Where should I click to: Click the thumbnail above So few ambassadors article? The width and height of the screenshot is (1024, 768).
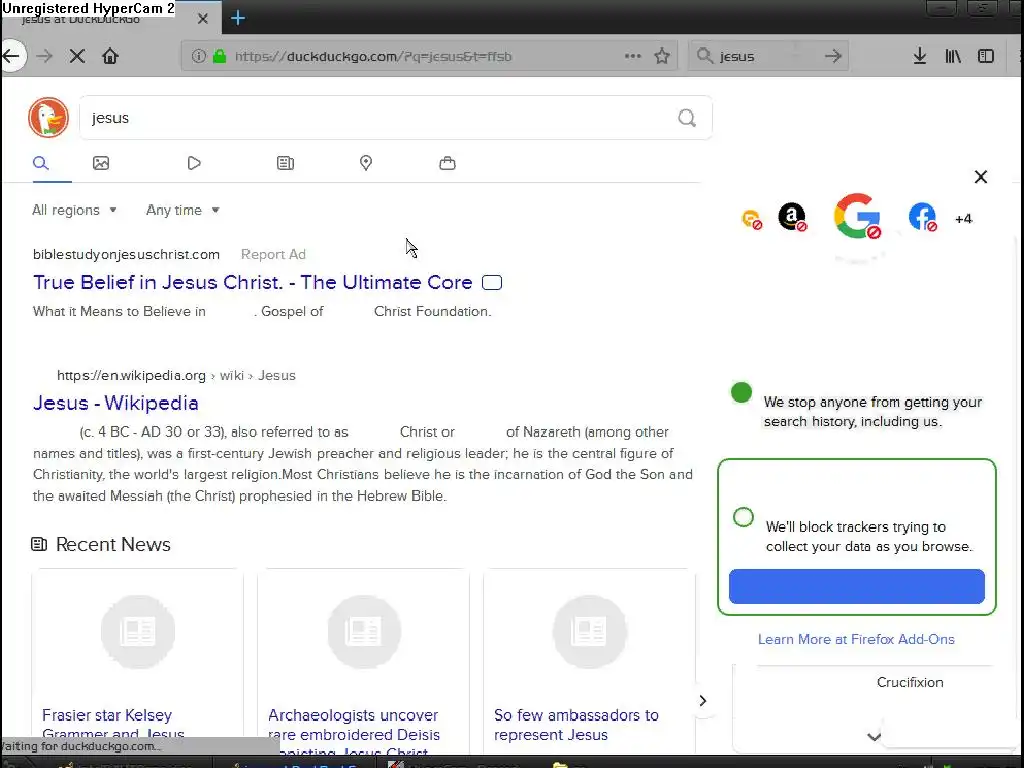point(590,632)
